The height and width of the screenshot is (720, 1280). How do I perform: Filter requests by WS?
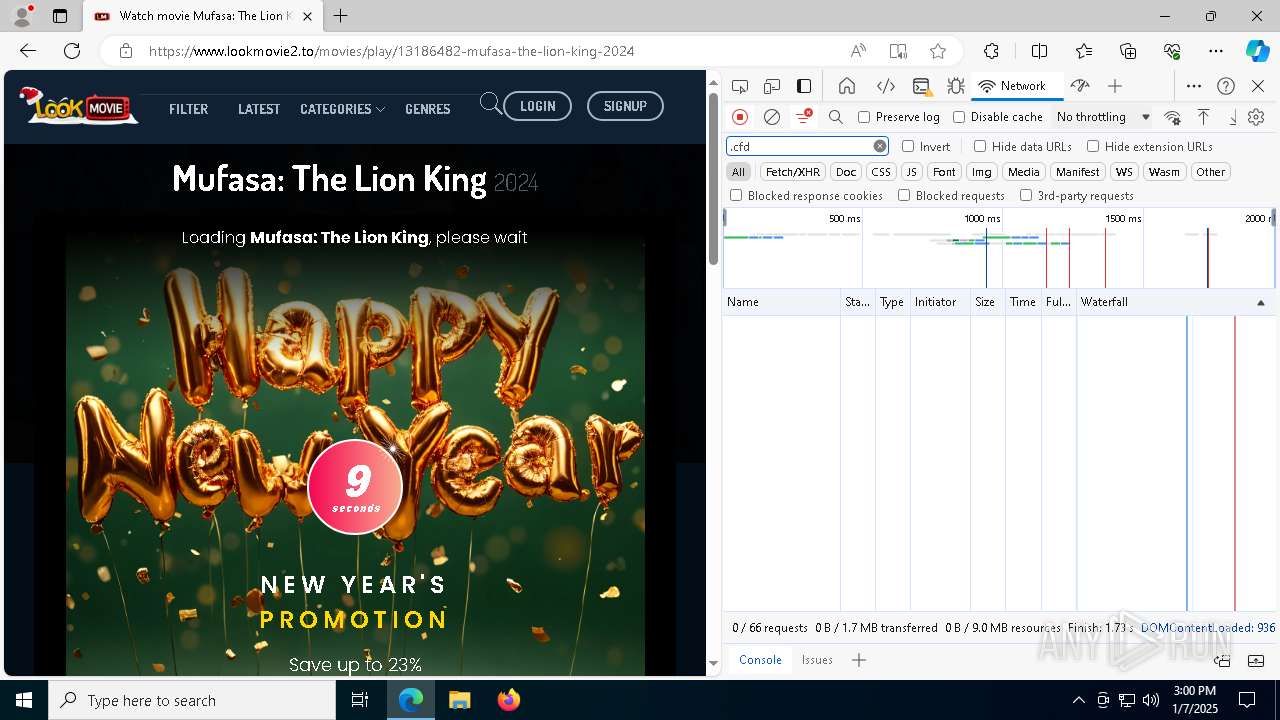tap(1125, 172)
